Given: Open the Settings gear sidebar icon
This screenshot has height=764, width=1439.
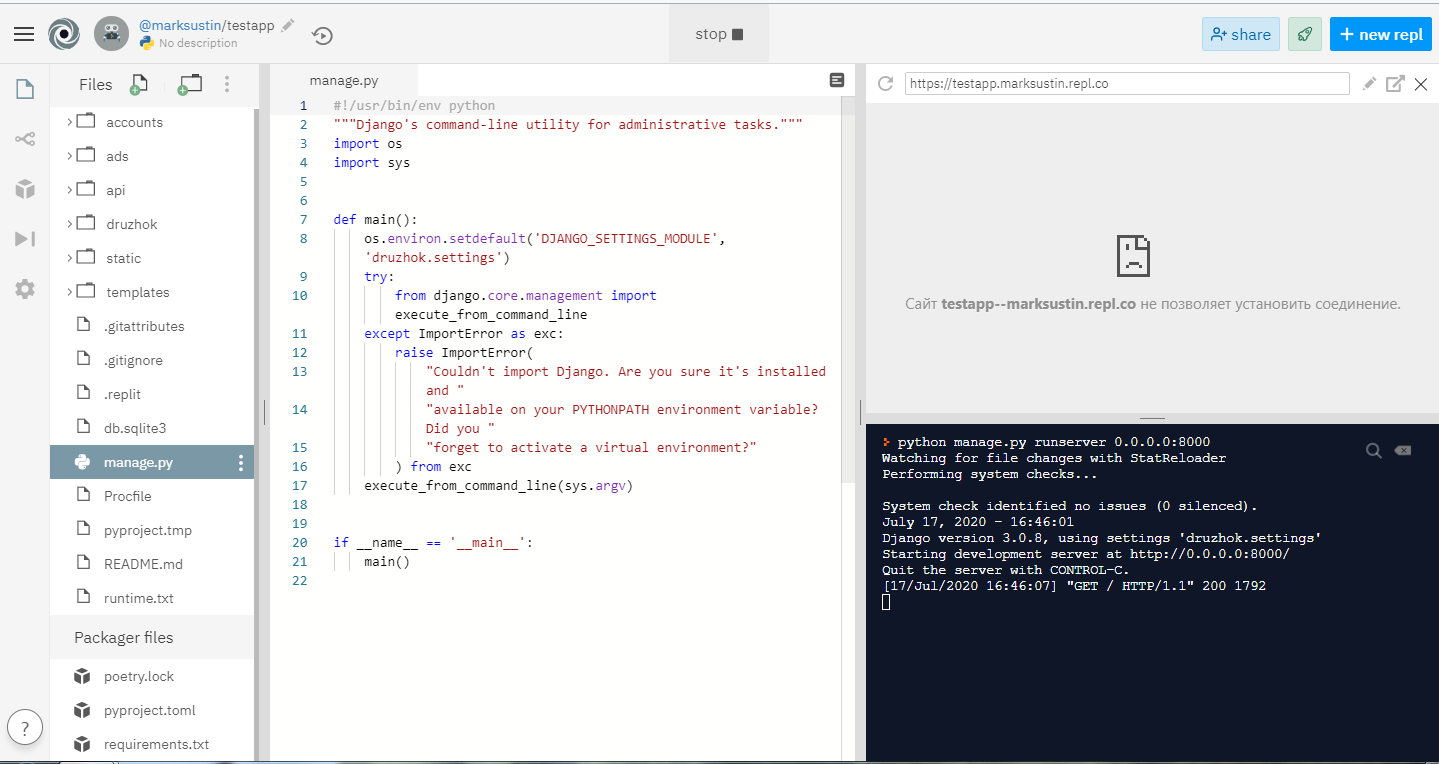Looking at the screenshot, I should [25, 289].
